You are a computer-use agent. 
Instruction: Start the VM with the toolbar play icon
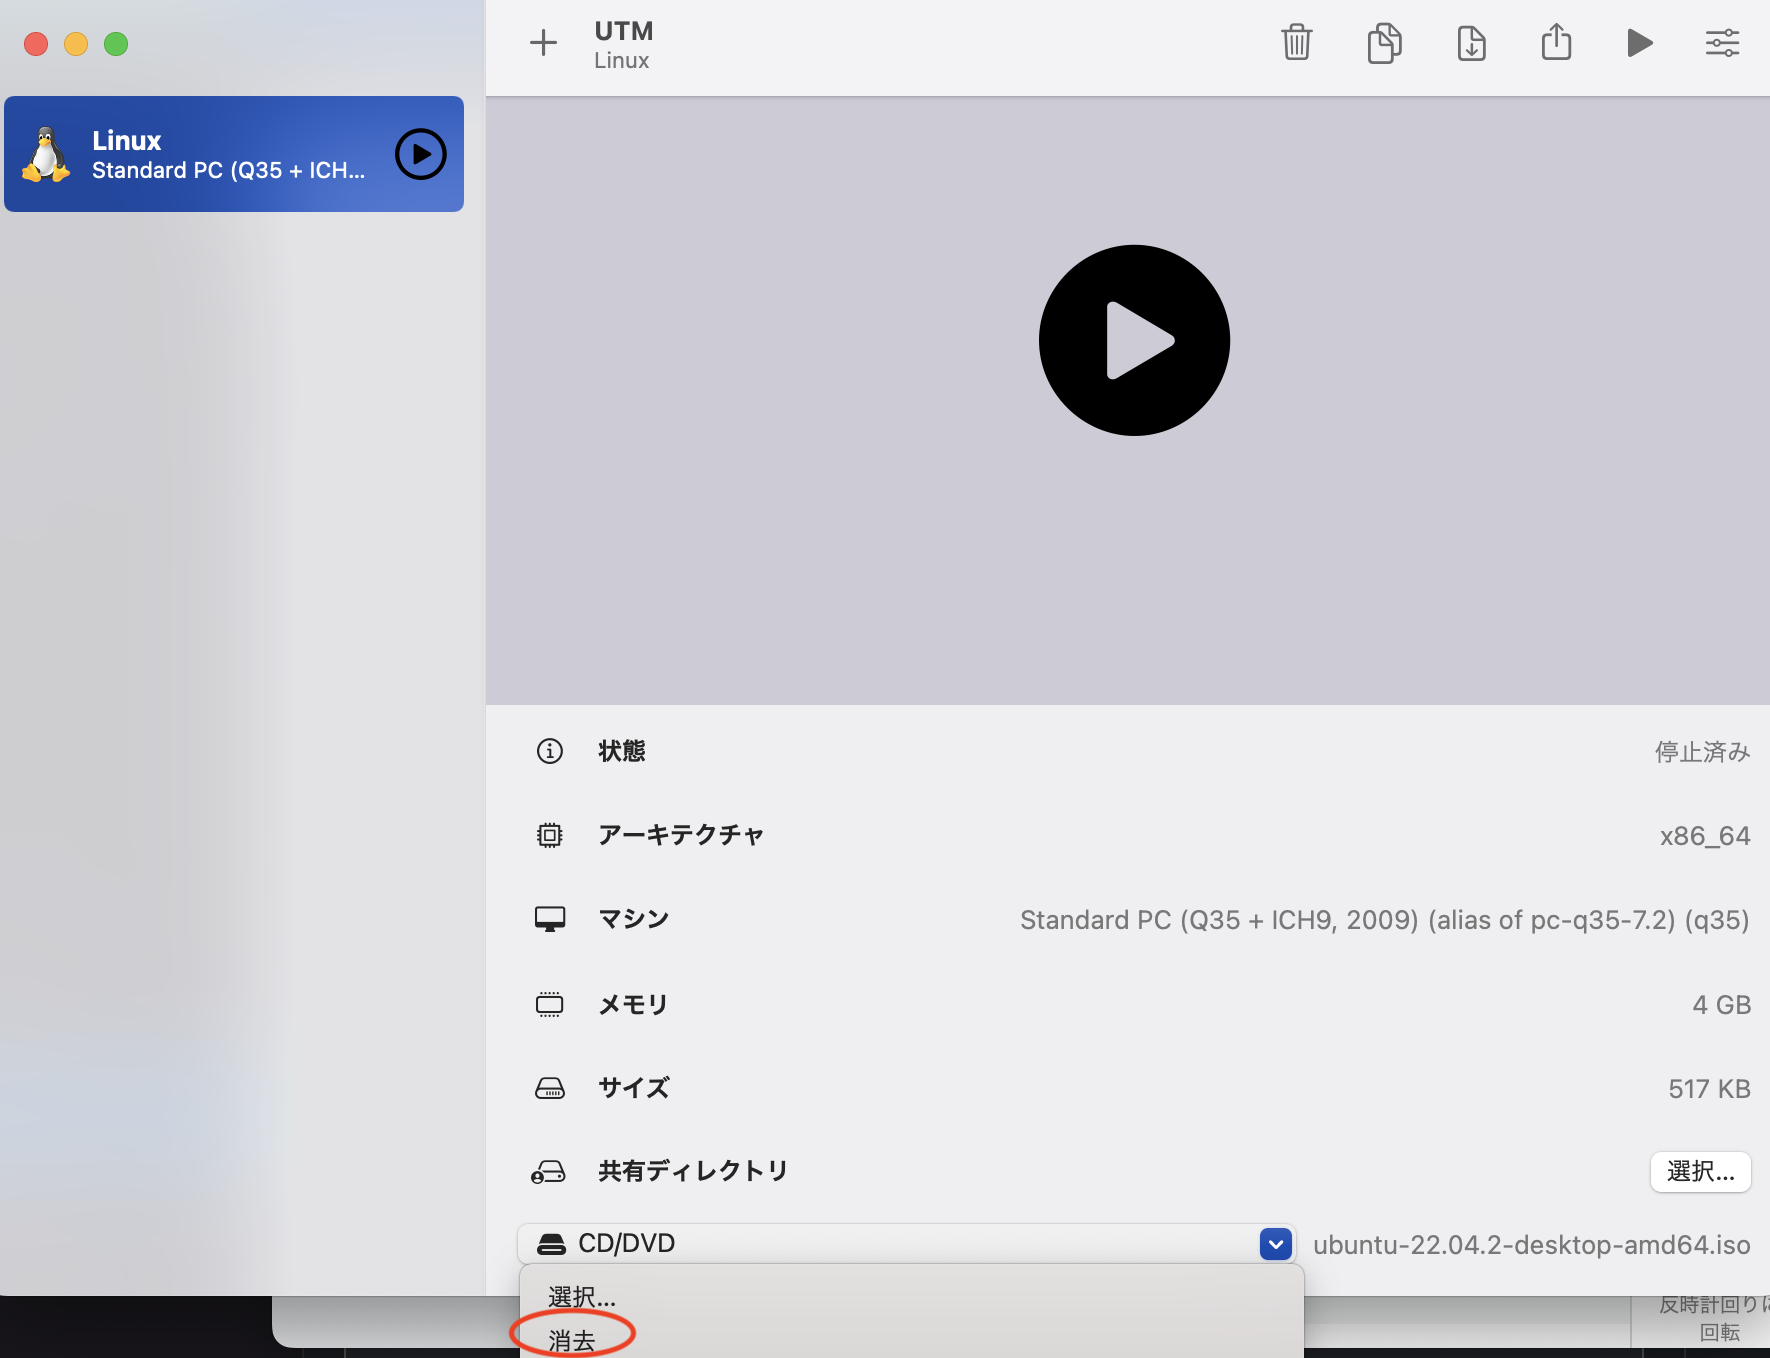1638,43
